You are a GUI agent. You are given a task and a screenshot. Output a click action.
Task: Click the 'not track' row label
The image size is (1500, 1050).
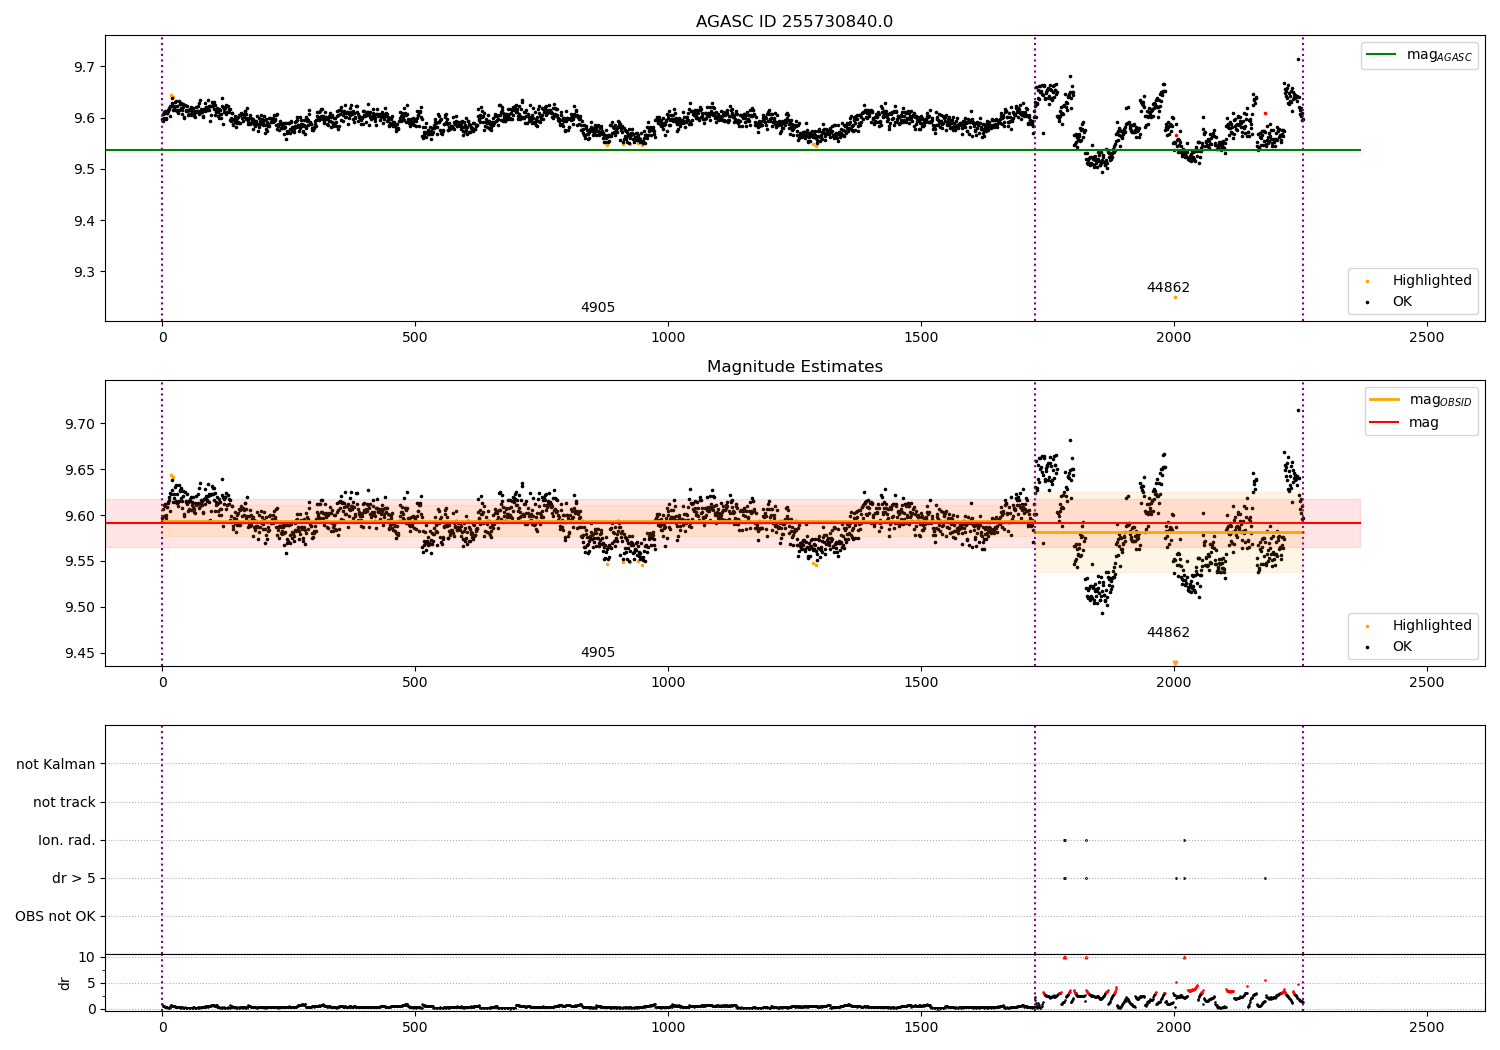coord(64,802)
